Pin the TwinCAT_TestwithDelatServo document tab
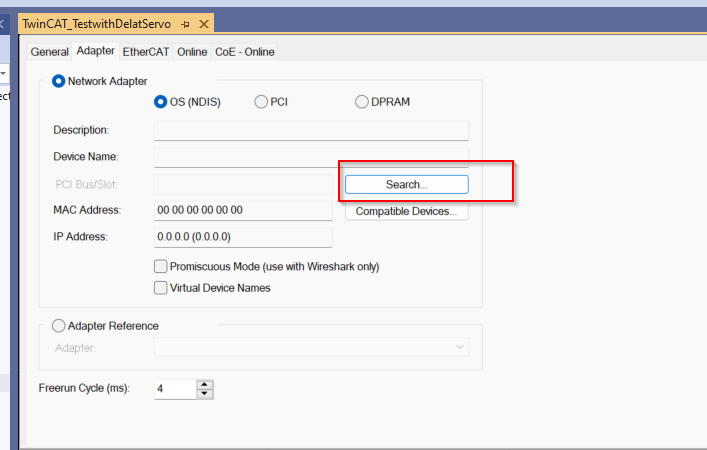 [185, 24]
